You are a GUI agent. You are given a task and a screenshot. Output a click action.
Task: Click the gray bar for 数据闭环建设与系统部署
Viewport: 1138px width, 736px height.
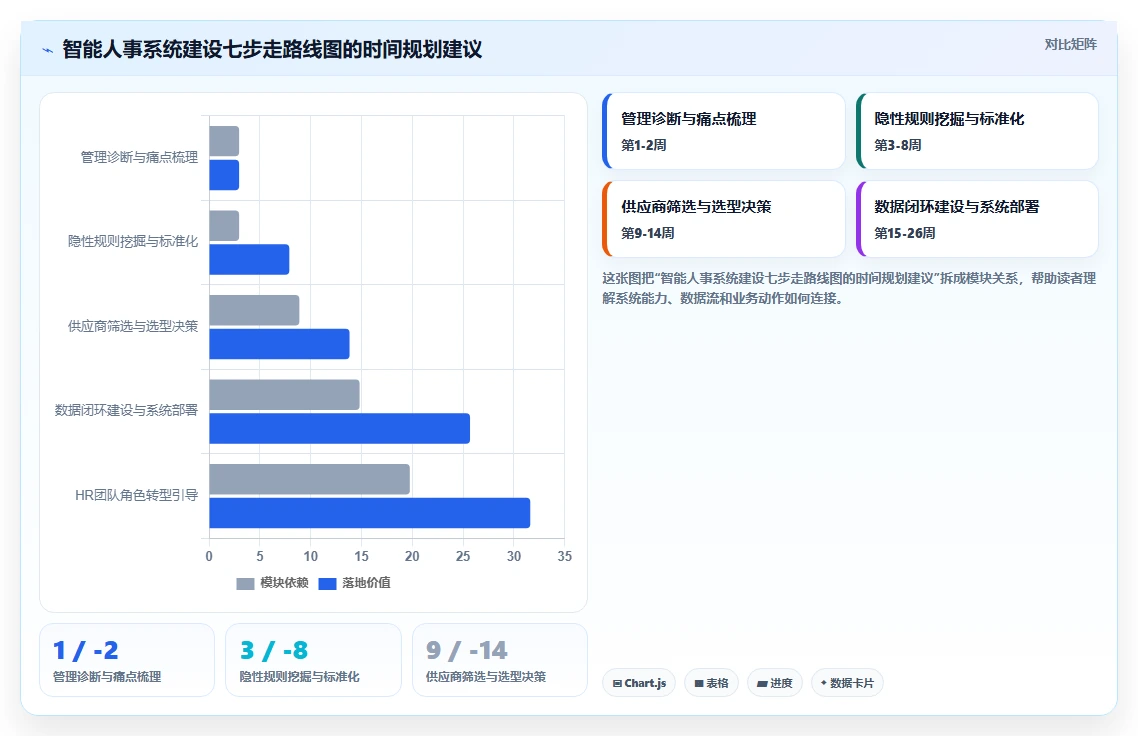284,395
